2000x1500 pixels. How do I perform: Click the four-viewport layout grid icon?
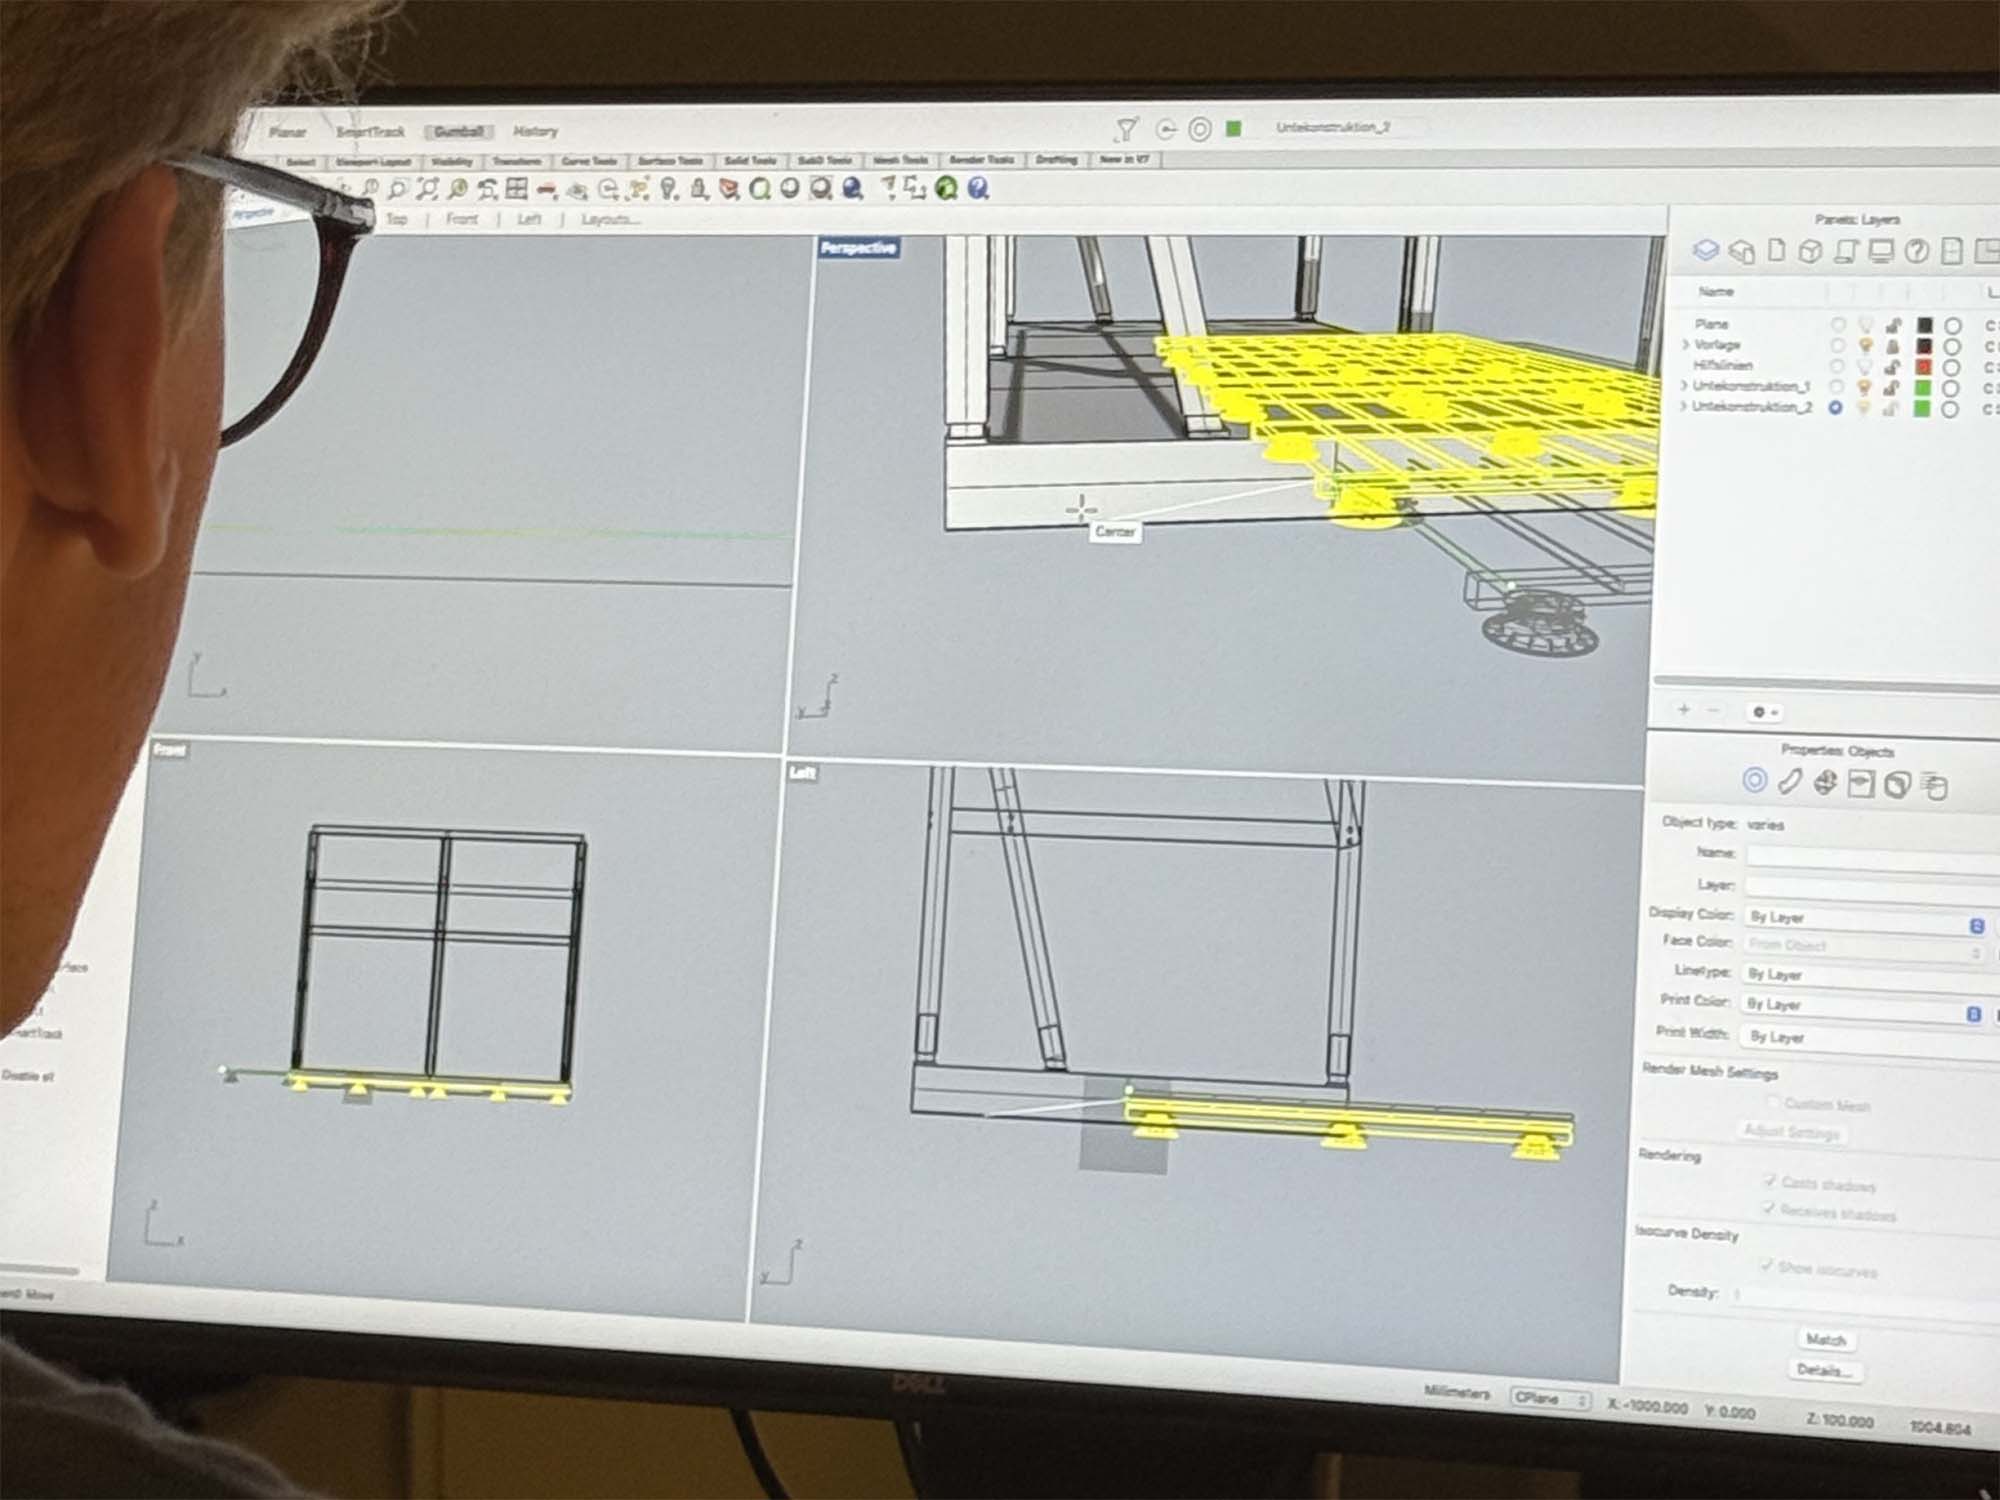(x=516, y=188)
